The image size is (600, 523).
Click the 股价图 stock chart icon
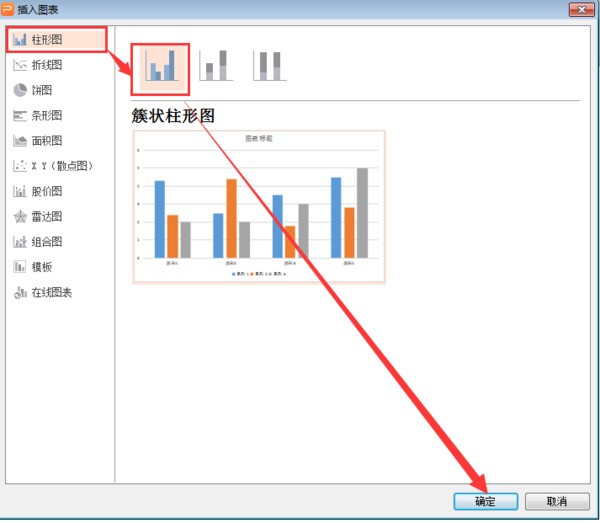click(20, 191)
